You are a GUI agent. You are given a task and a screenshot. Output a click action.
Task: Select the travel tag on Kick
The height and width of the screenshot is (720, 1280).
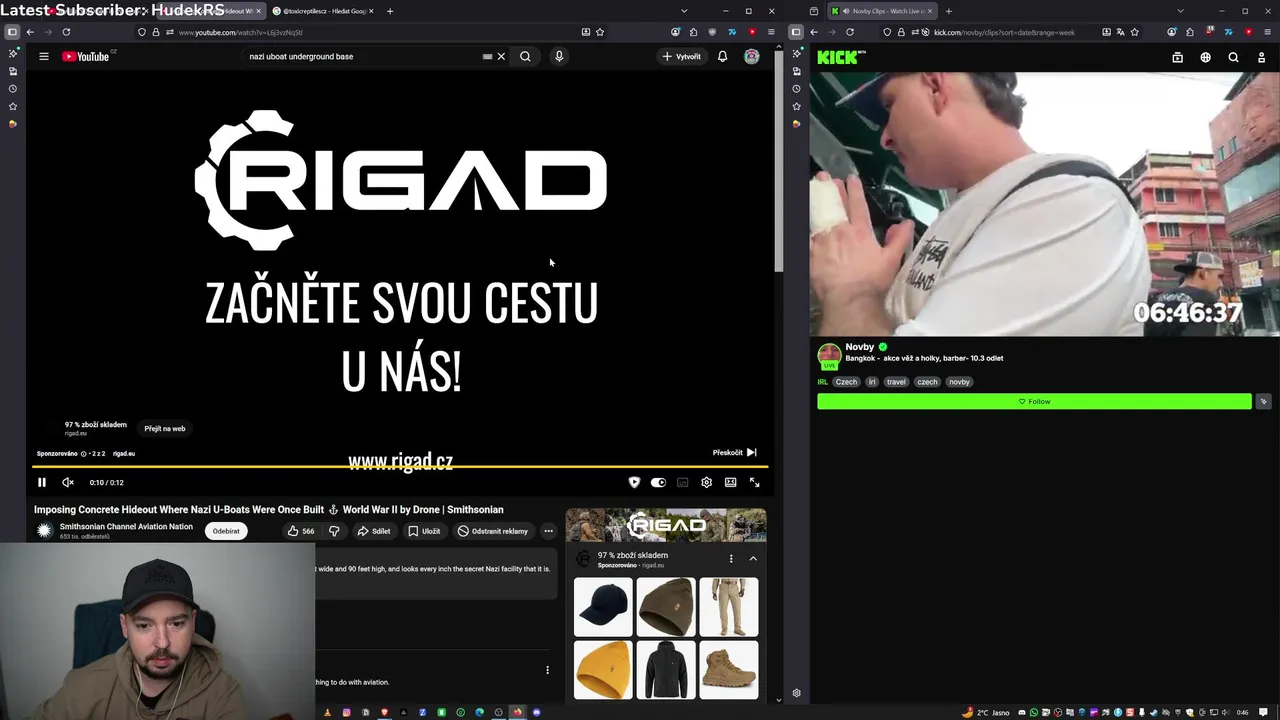896,382
